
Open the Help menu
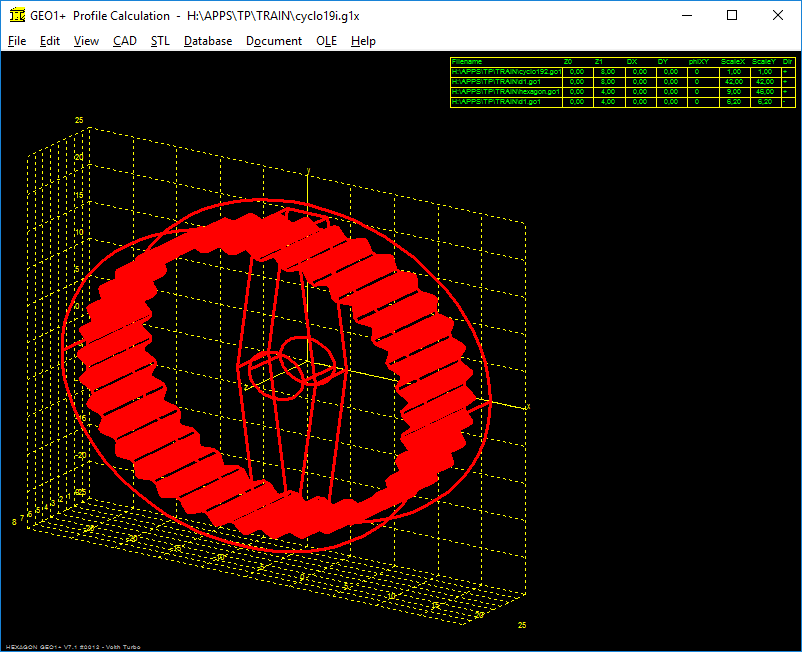pos(363,41)
